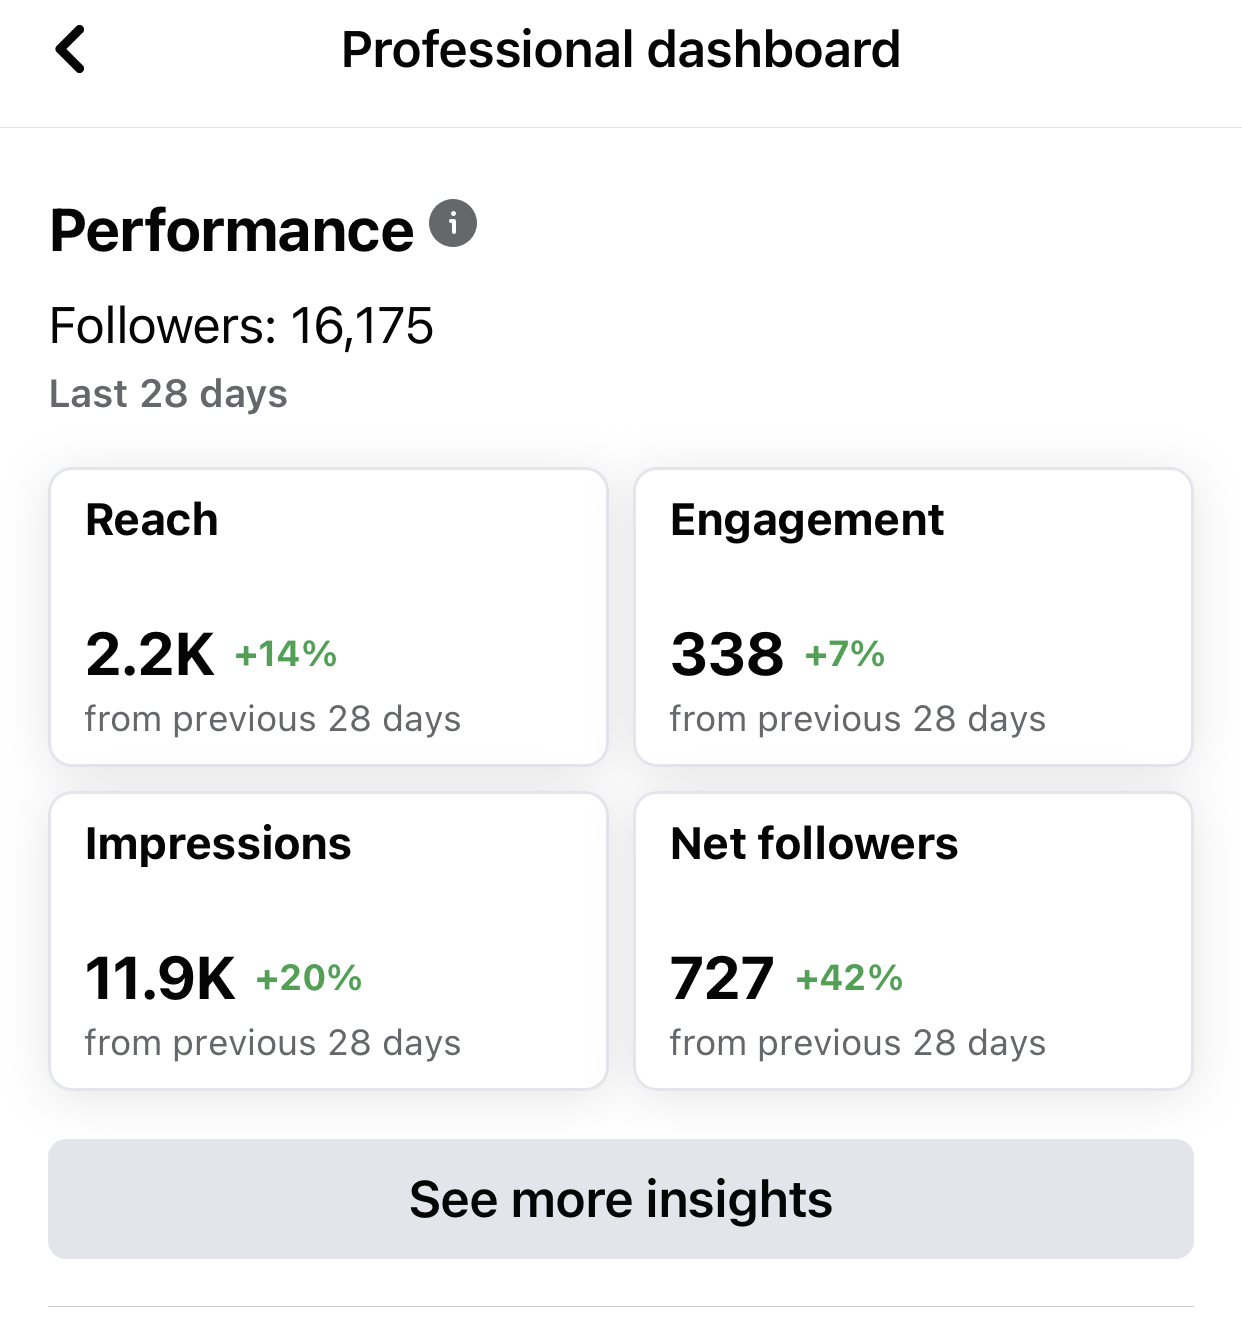
Task: Tap "from previous 28 days" under Reach
Action: tap(273, 719)
